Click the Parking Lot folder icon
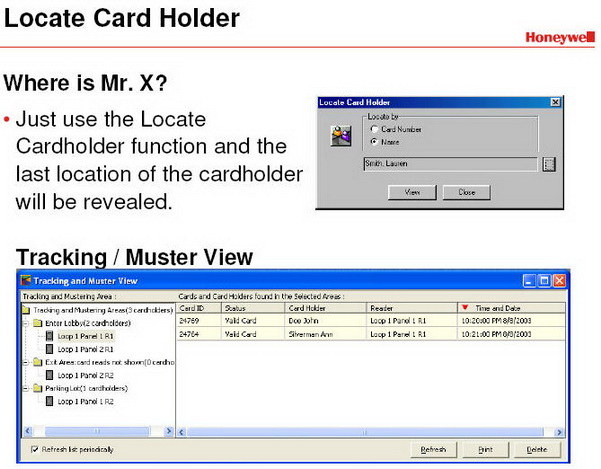The width and height of the screenshot is (601, 469). point(37,388)
